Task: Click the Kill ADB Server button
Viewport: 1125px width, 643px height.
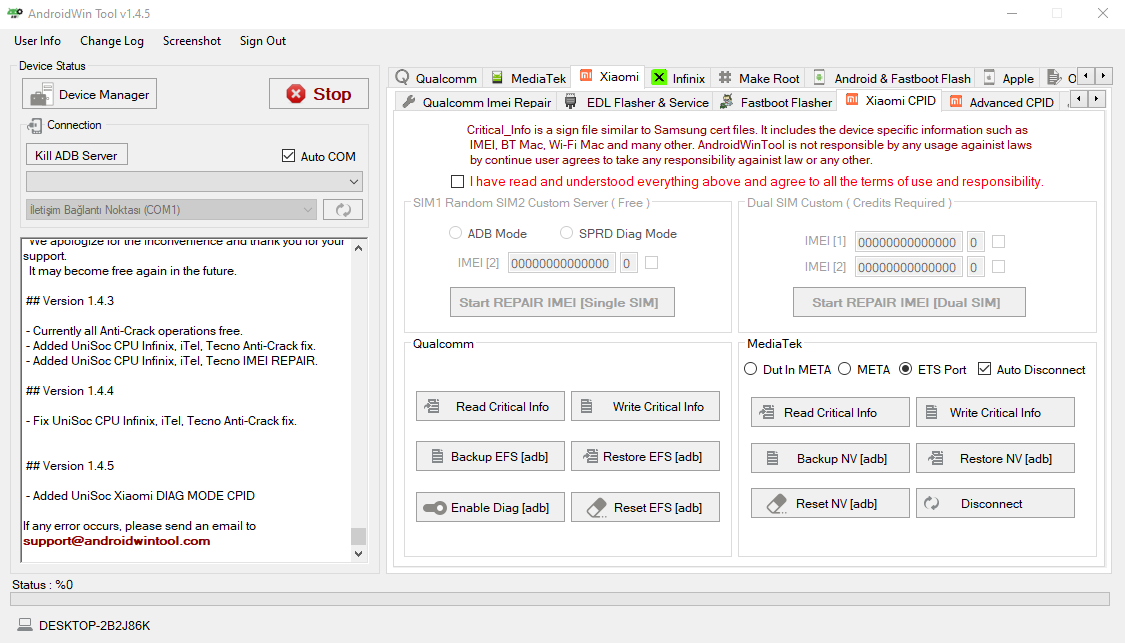Action: (x=76, y=155)
